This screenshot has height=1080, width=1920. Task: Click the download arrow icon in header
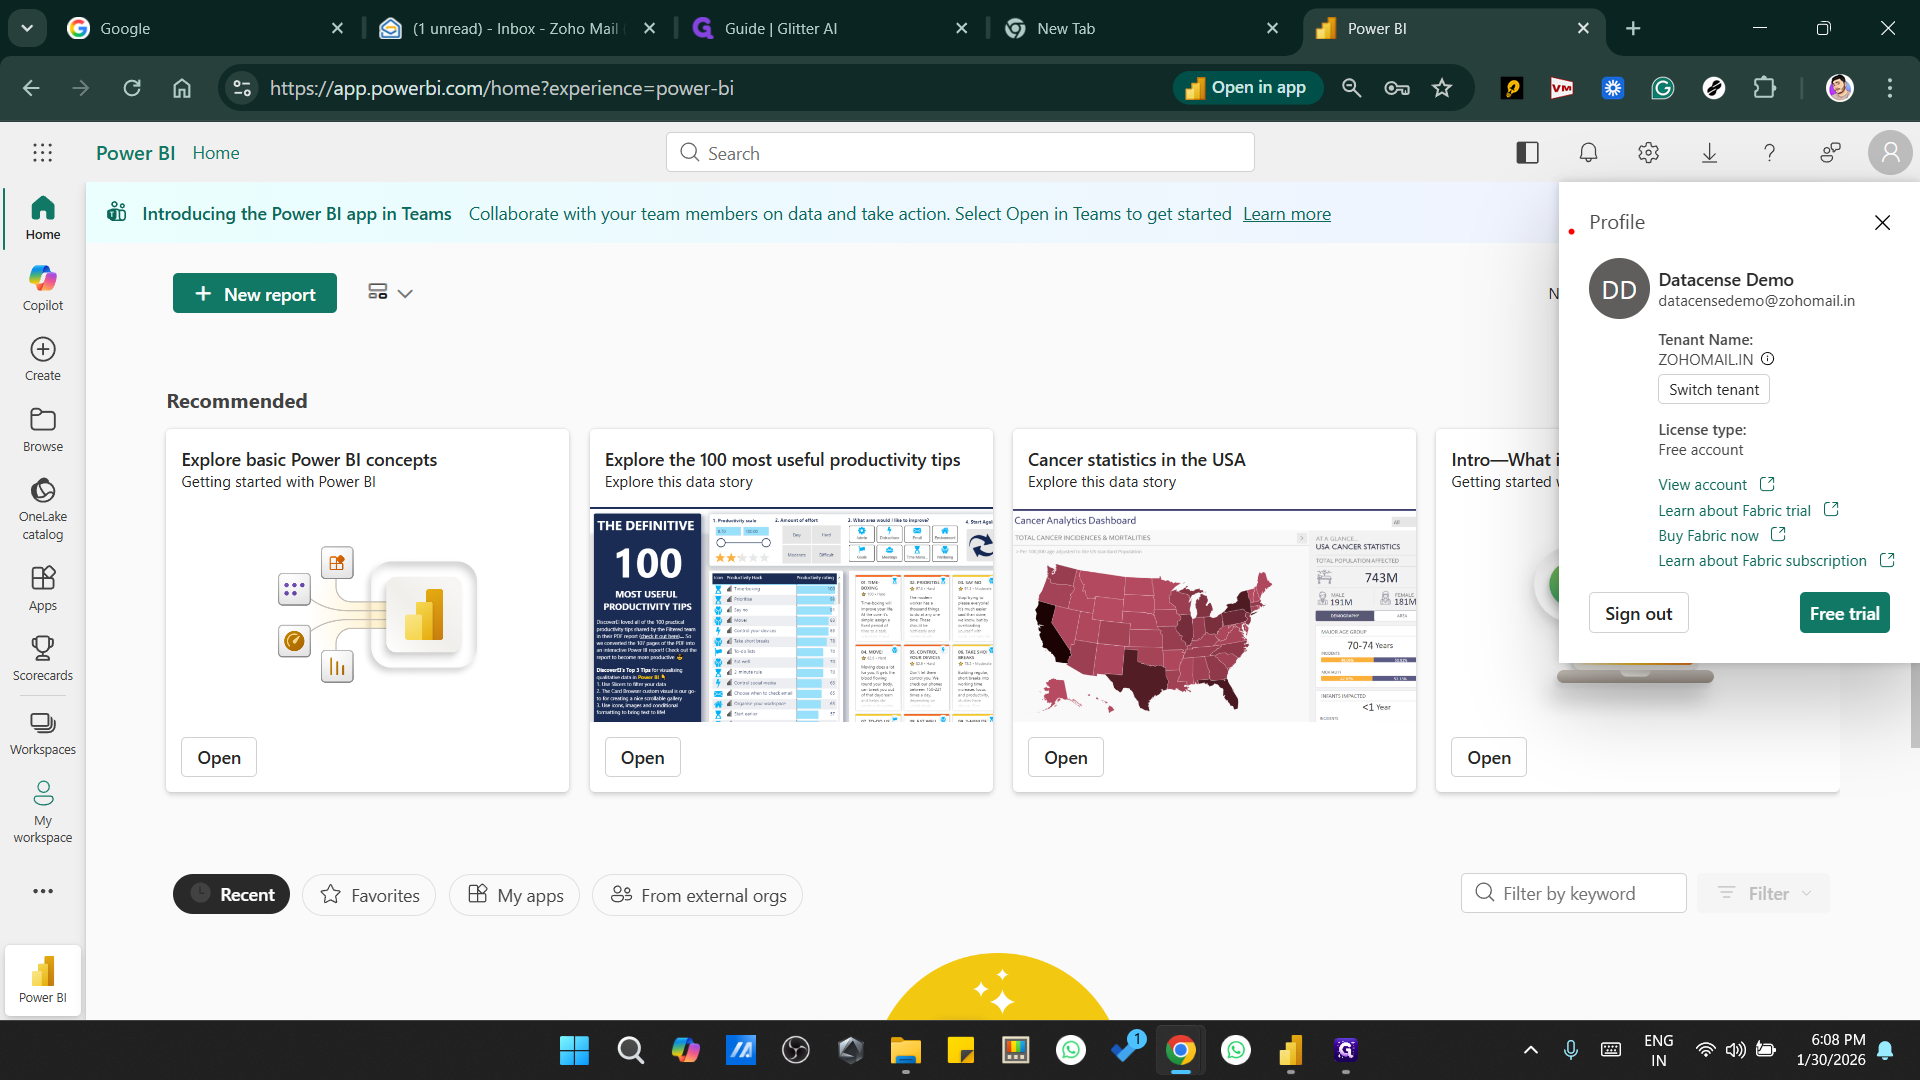1709,153
